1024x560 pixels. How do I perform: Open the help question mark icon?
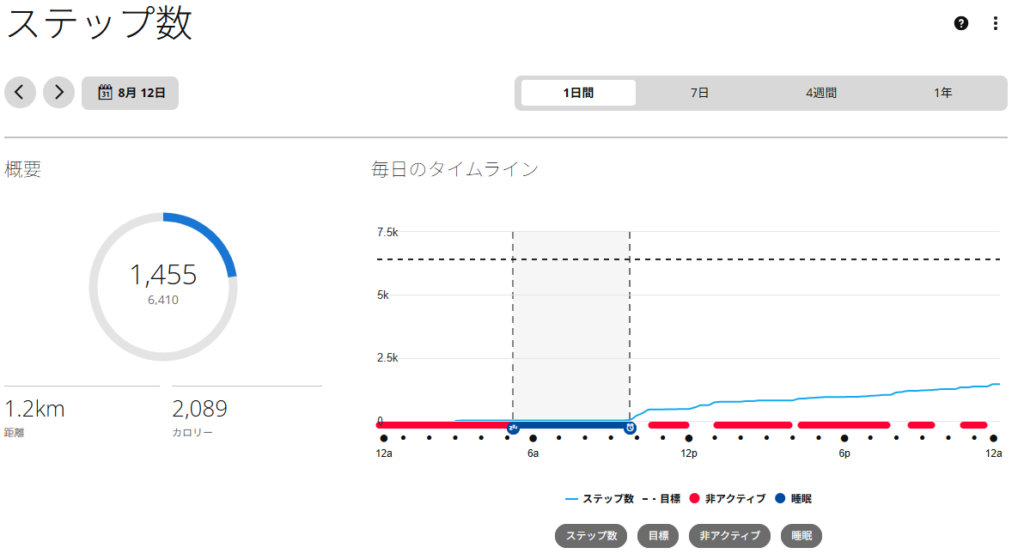point(961,23)
